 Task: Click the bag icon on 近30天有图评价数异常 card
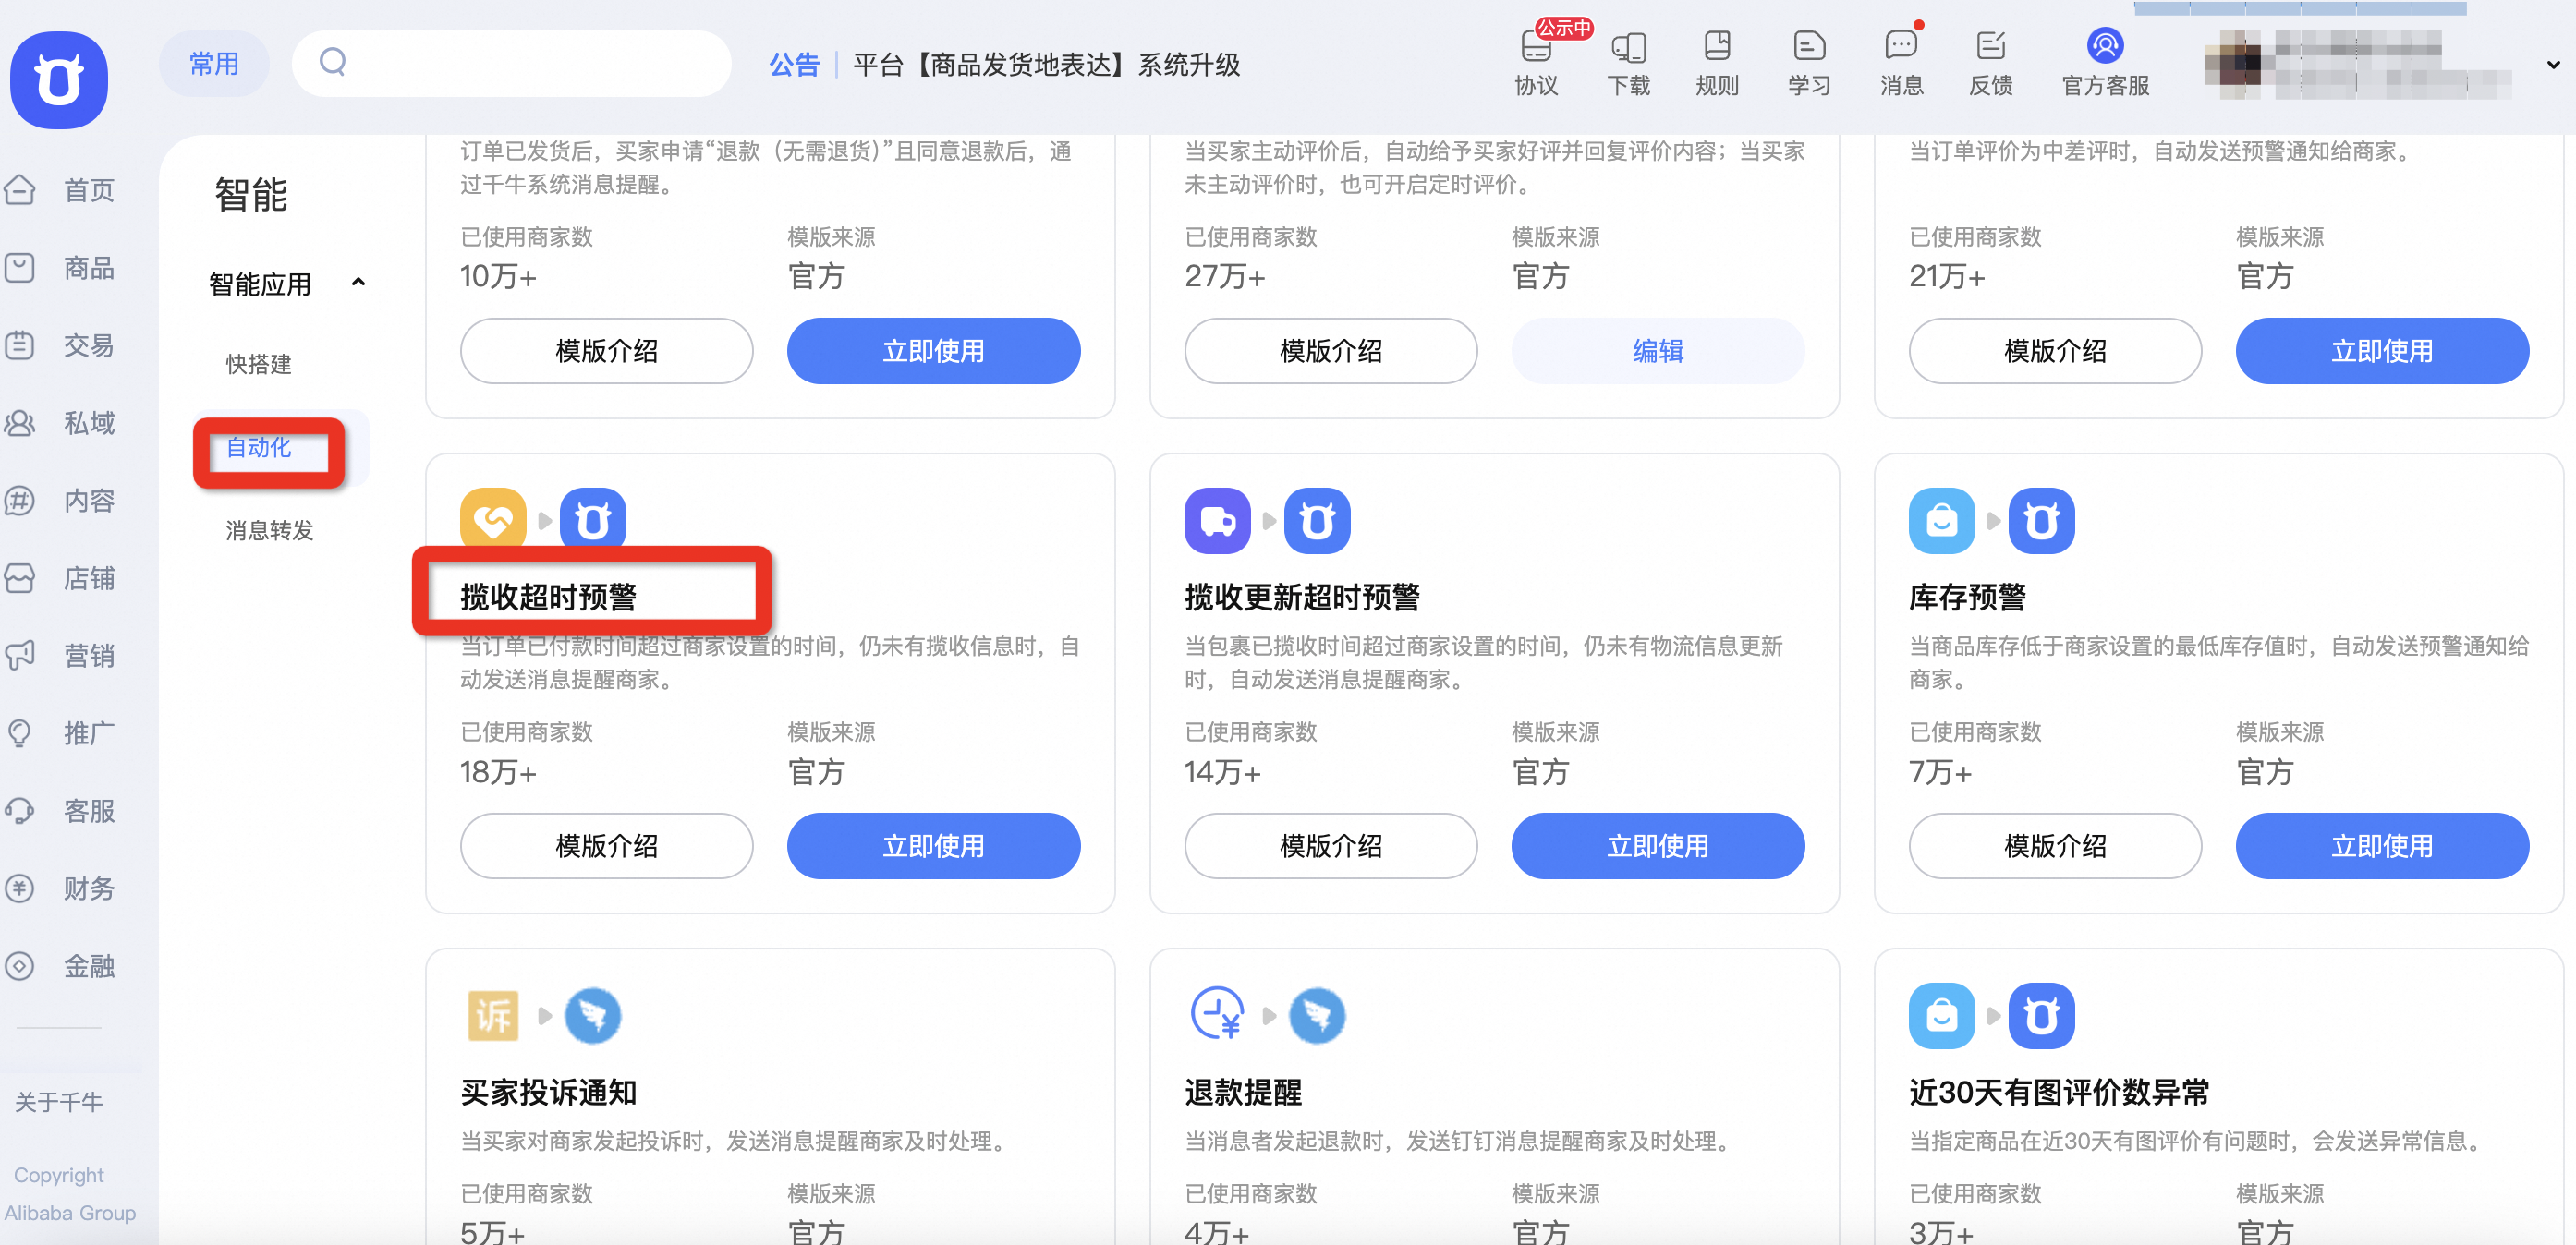[x=1941, y=1015]
